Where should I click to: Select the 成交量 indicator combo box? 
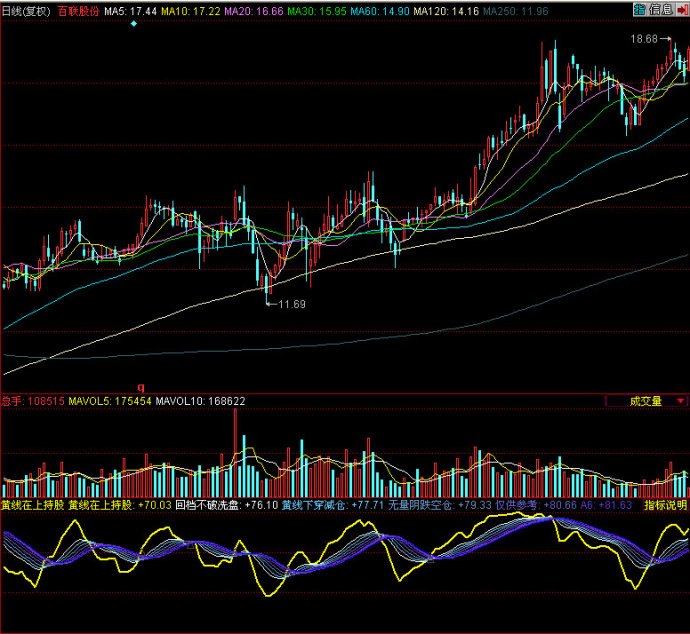pos(645,400)
